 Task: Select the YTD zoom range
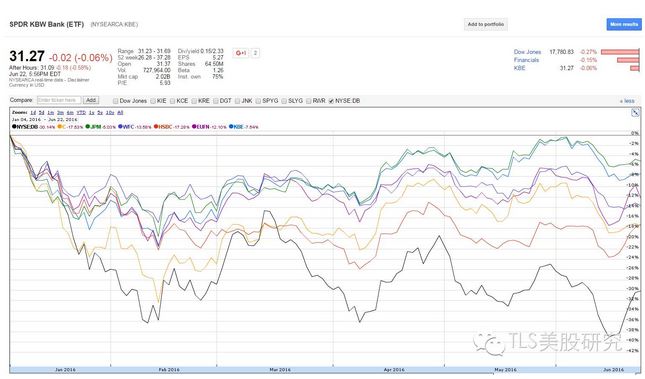click(81, 112)
